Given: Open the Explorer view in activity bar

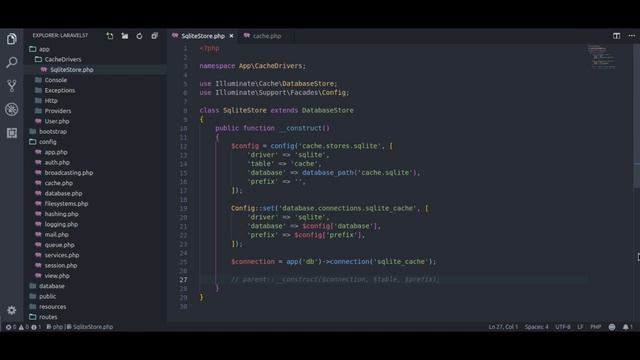Looking at the screenshot, I should [x=12, y=39].
